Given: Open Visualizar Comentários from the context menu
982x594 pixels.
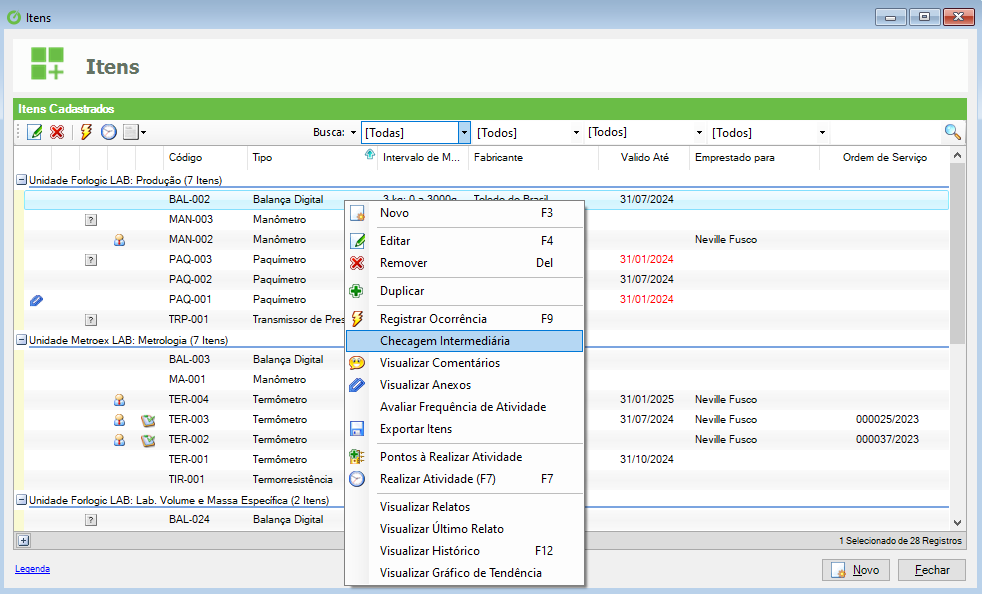Looking at the screenshot, I should coord(464,363).
